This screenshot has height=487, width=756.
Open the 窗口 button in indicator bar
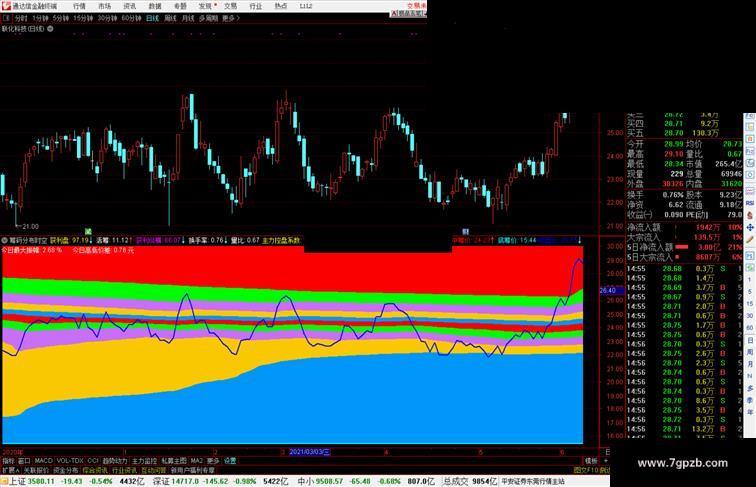point(25,461)
